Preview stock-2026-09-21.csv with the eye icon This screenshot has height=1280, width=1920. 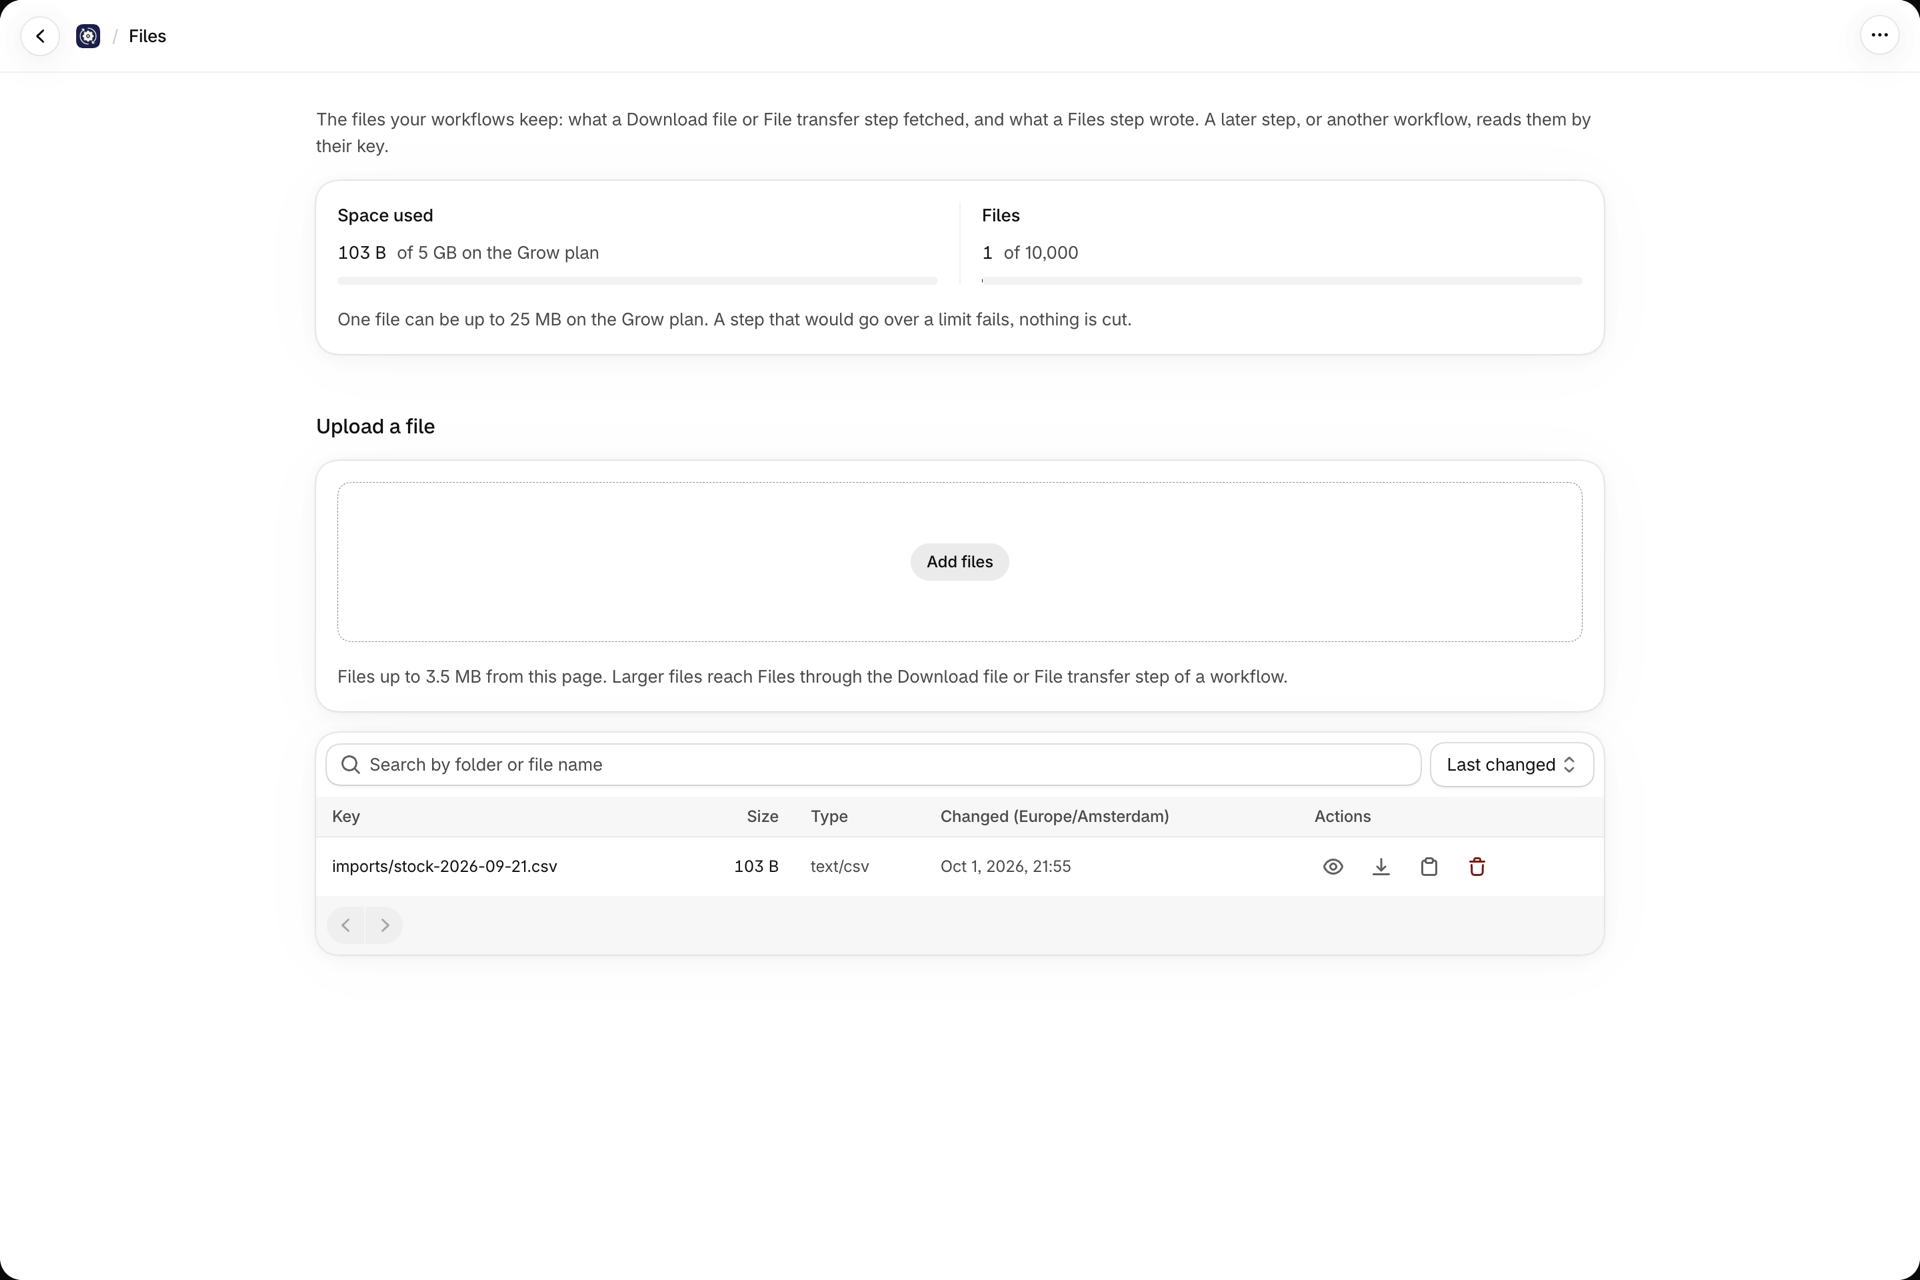click(x=1333, y=867)
